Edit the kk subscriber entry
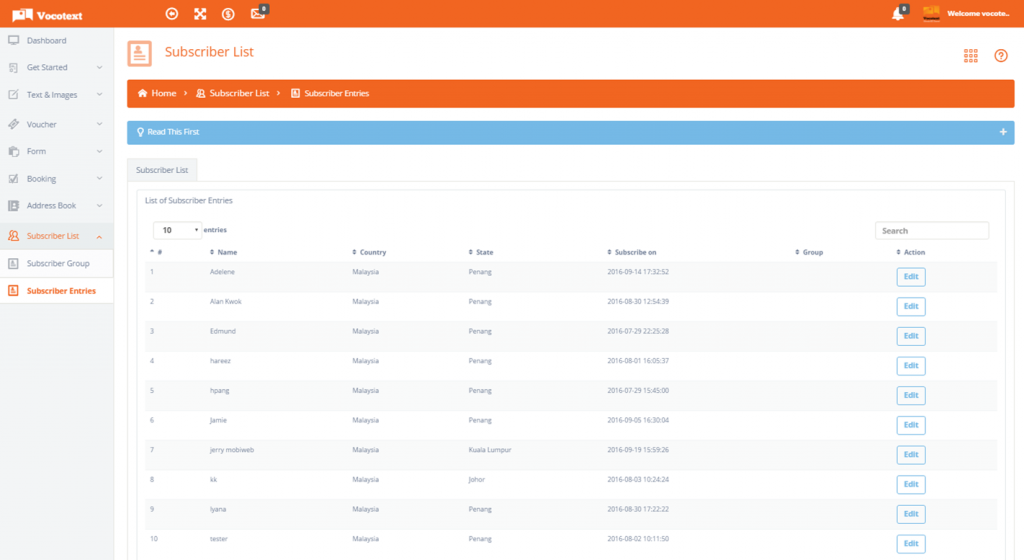The width and height of the screenshot is (1024, 560). (x=910, y=484)
